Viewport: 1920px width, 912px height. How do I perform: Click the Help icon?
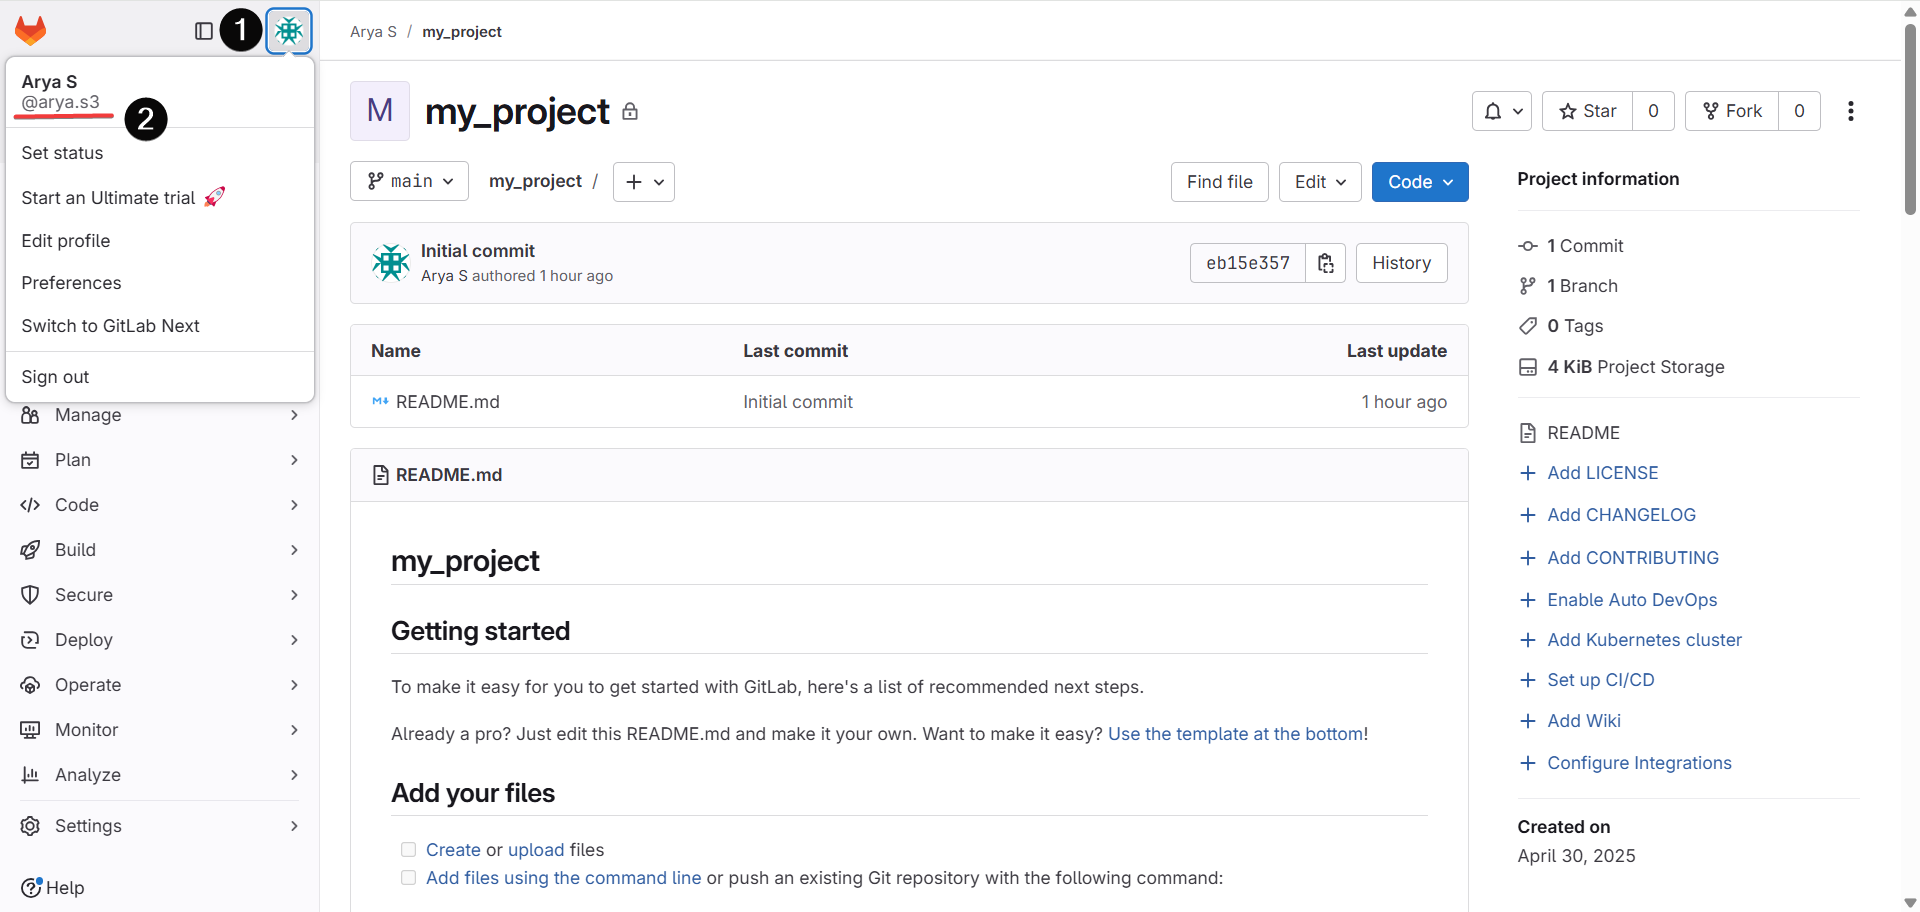[x=31, y=888]
